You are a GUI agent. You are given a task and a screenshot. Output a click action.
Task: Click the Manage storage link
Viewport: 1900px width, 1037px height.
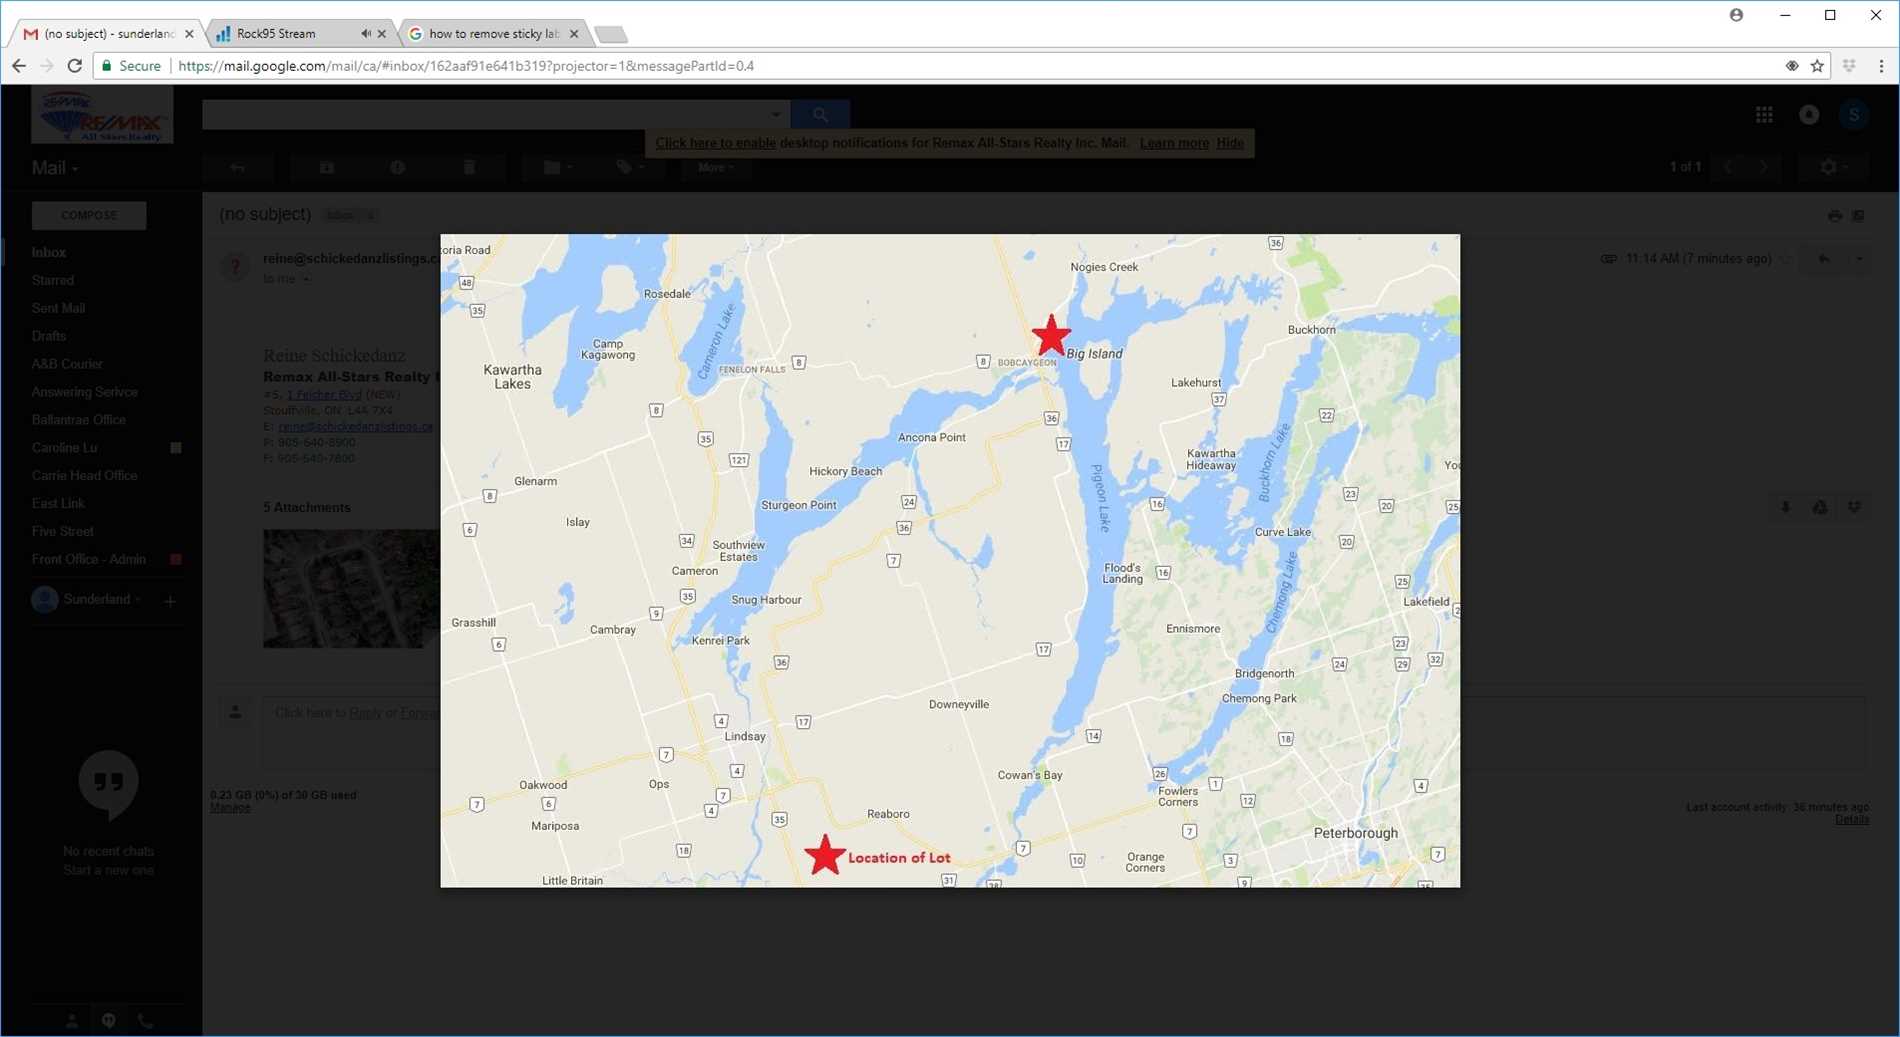230,808
